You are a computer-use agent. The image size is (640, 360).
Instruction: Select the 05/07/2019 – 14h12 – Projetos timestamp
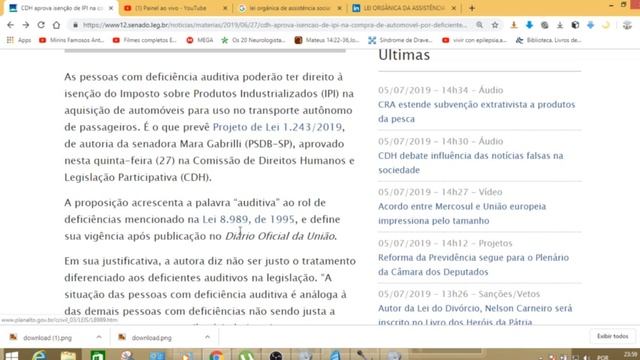pyautogui.click(x=445, y=243)
